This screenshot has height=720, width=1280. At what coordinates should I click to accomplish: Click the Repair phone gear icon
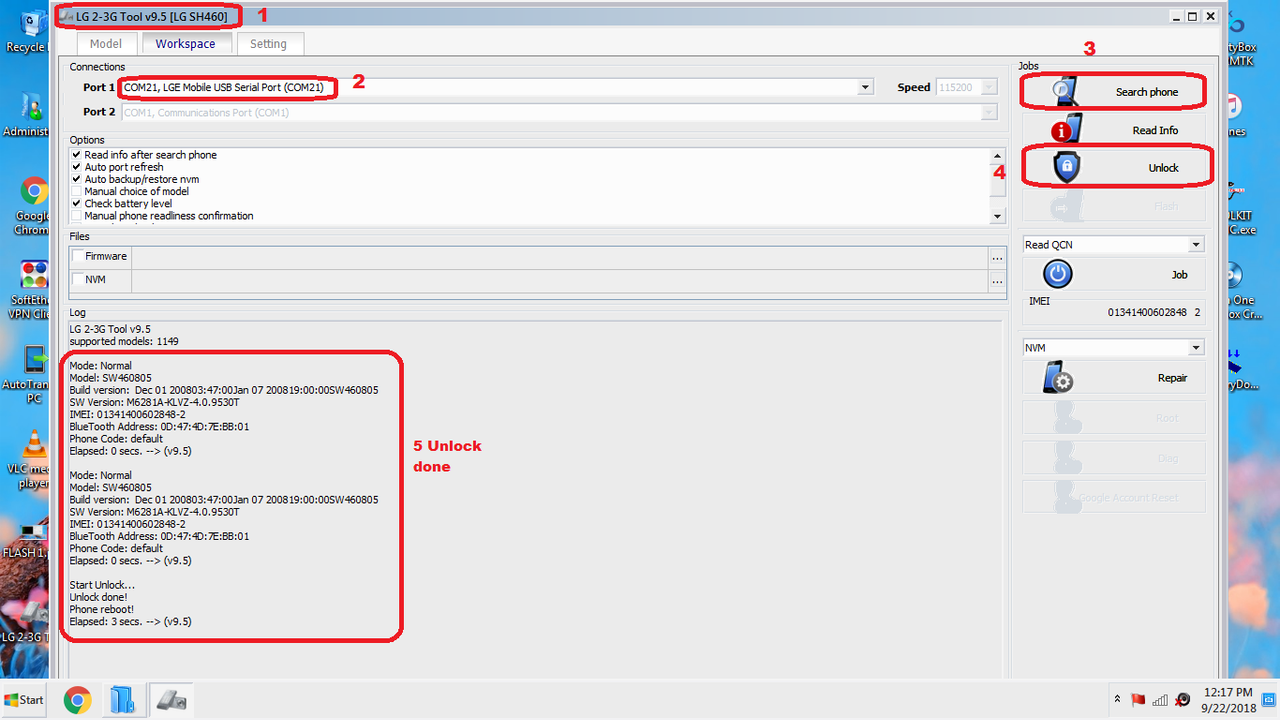1058,378
